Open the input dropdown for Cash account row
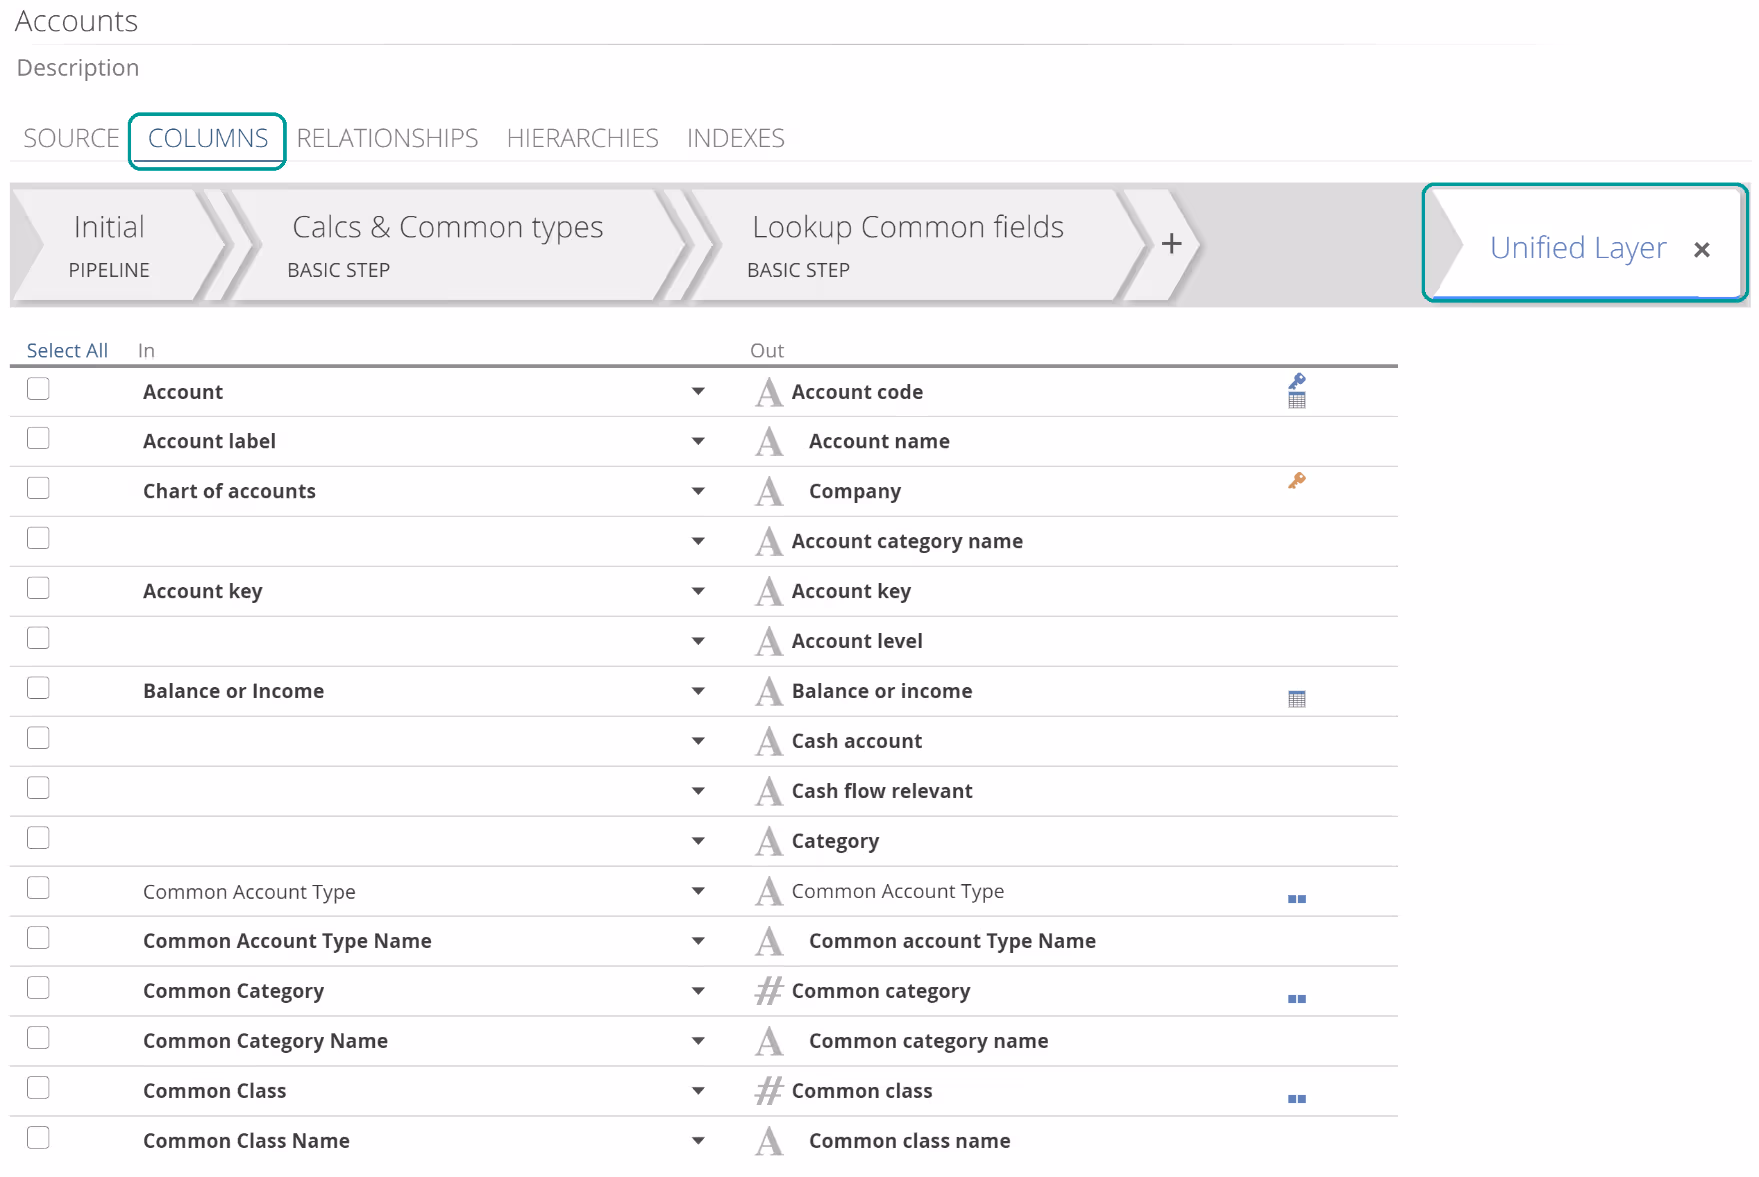The image size is (1759, 1177). [x=698, y=741]
